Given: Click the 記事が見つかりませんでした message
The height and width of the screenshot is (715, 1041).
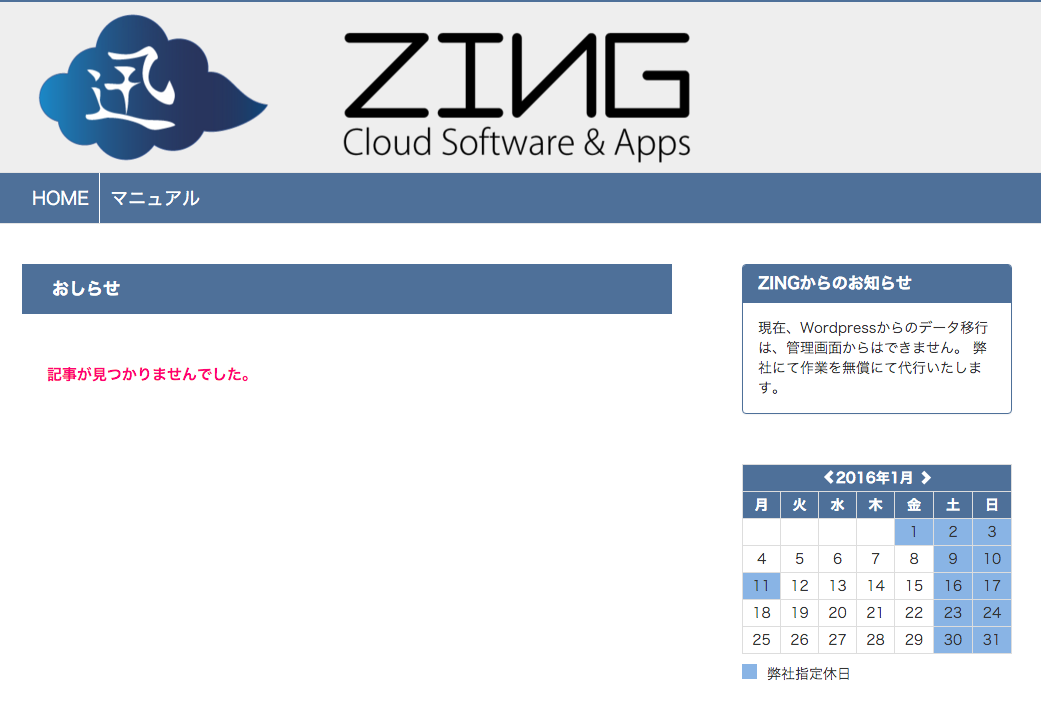Looking at the screenshot, I should tap(148, 374).
